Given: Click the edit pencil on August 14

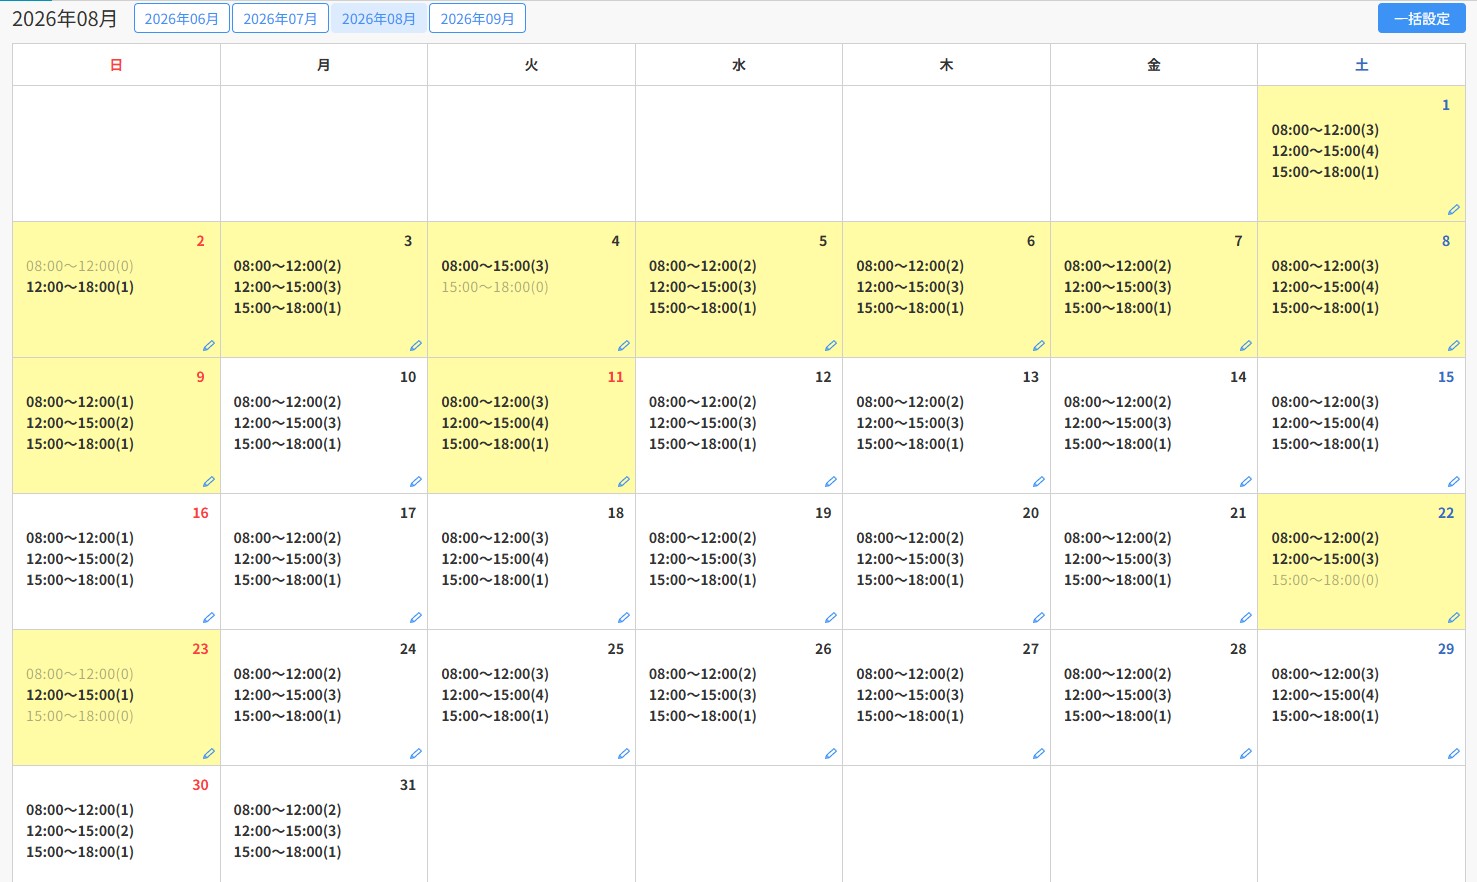Looking at the screenshot, I should [1245, 482].
